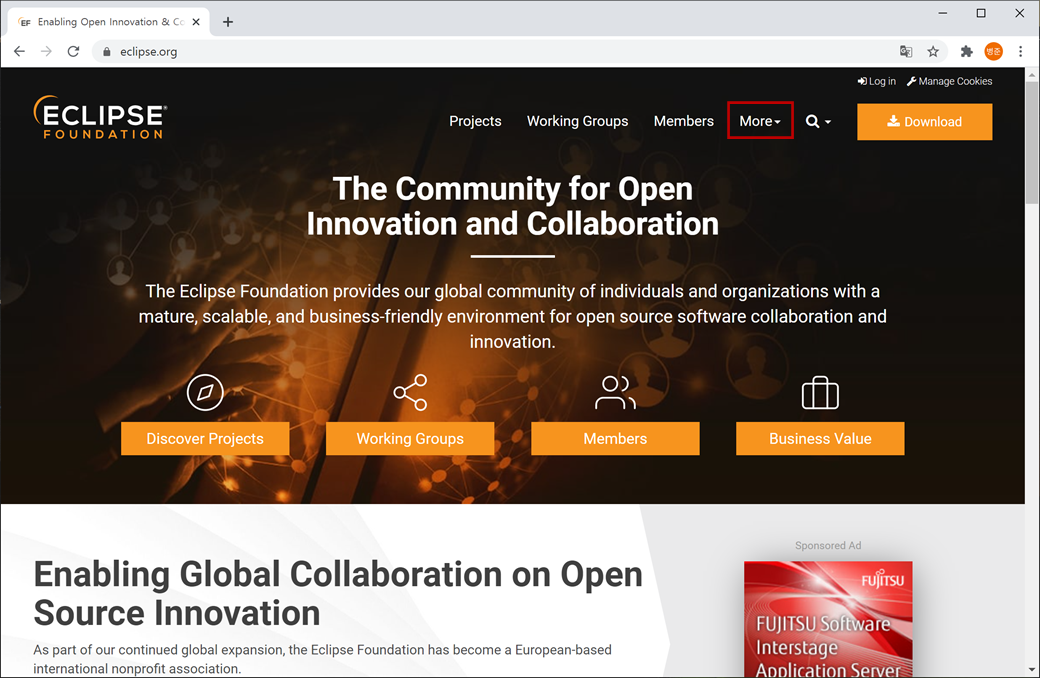Go back using browser back arrow

[19, 51]
